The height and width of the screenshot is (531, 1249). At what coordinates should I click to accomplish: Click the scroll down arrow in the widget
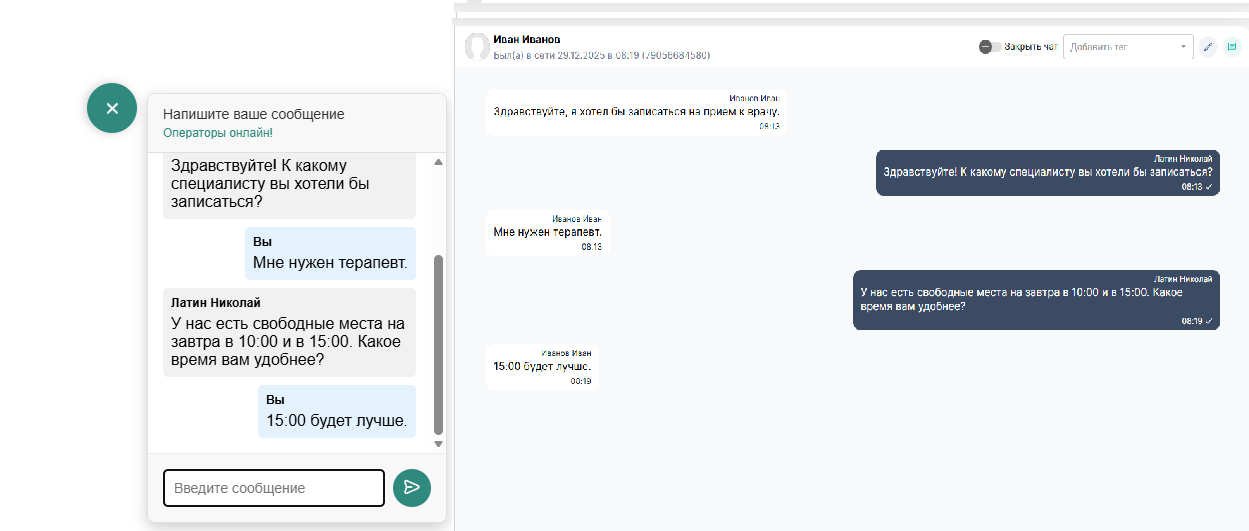[438, 443]
